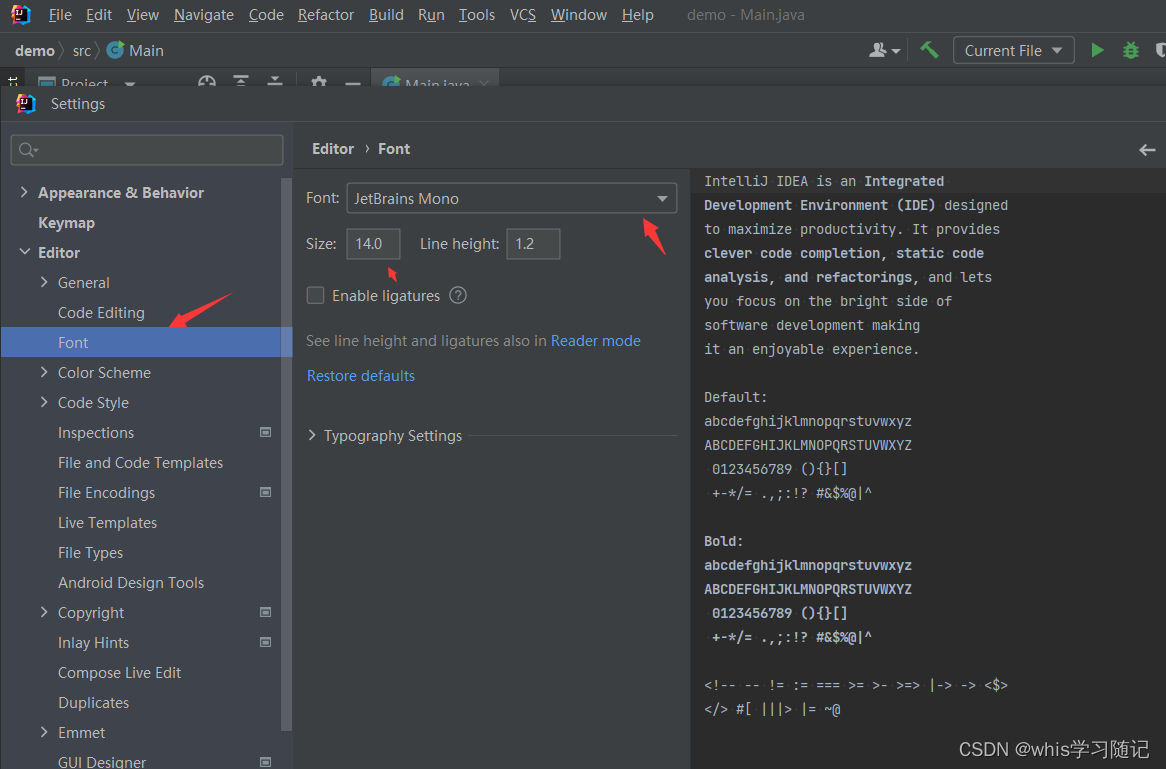Click the Main class icon in breadcrumb
This screenshot has width=1166, height=769.
click(115, 50)
